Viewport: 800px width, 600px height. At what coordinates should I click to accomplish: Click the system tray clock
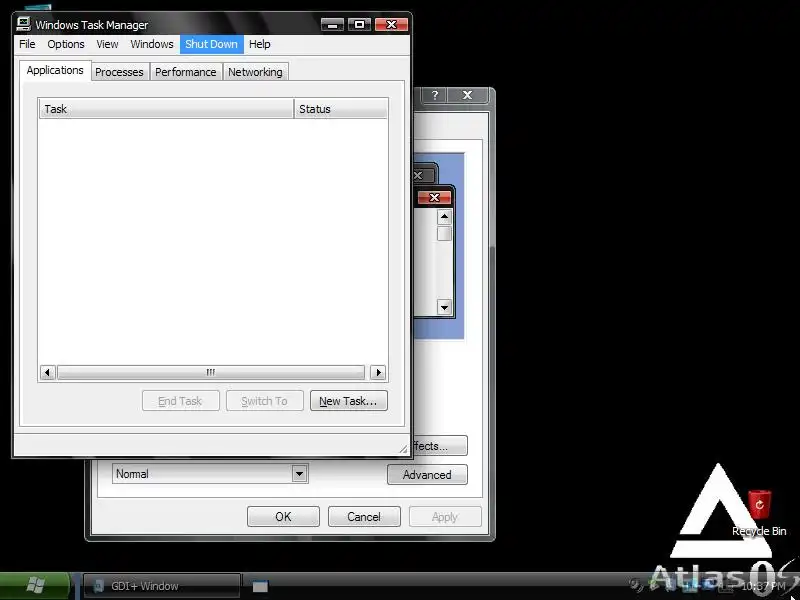click(763, 586)
